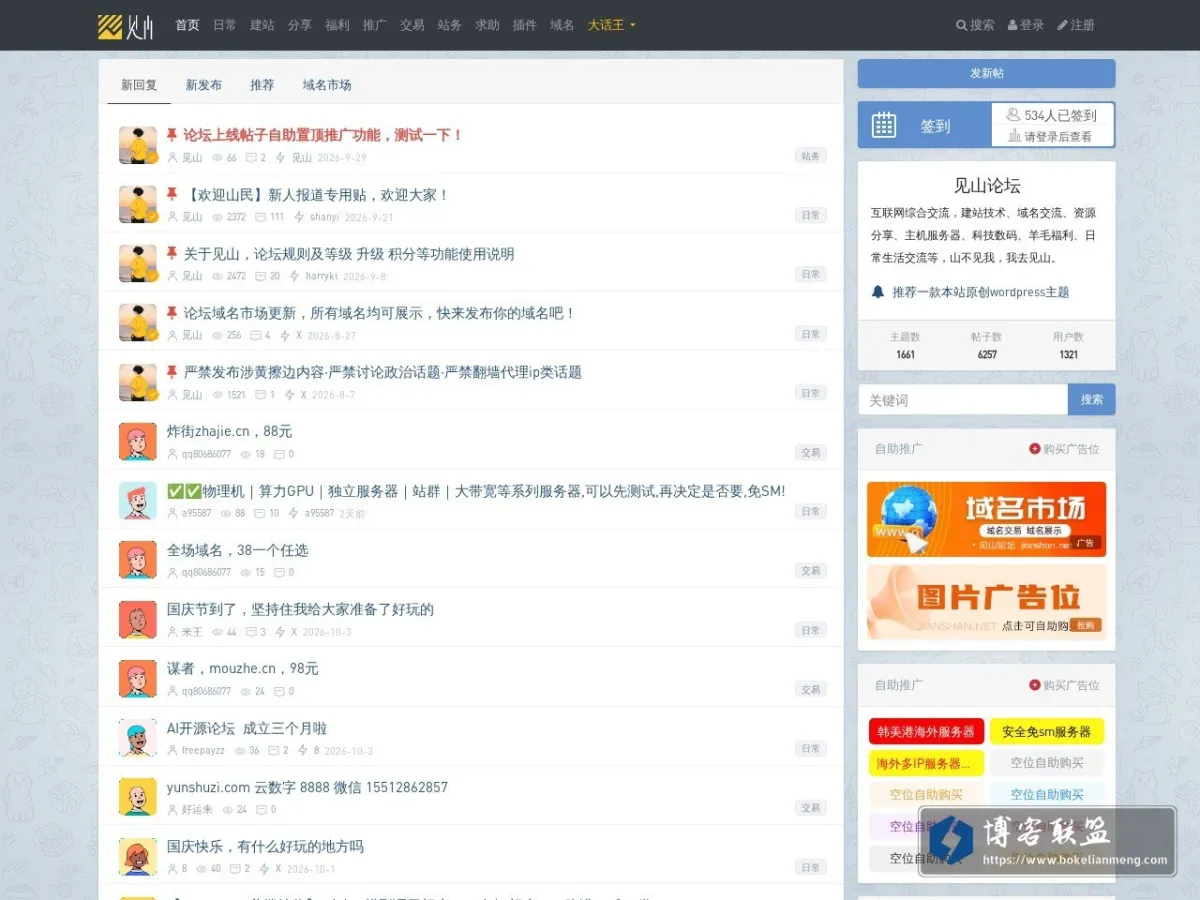
Task: Open 分享 navigation item
Action: [x=300, y=25]
